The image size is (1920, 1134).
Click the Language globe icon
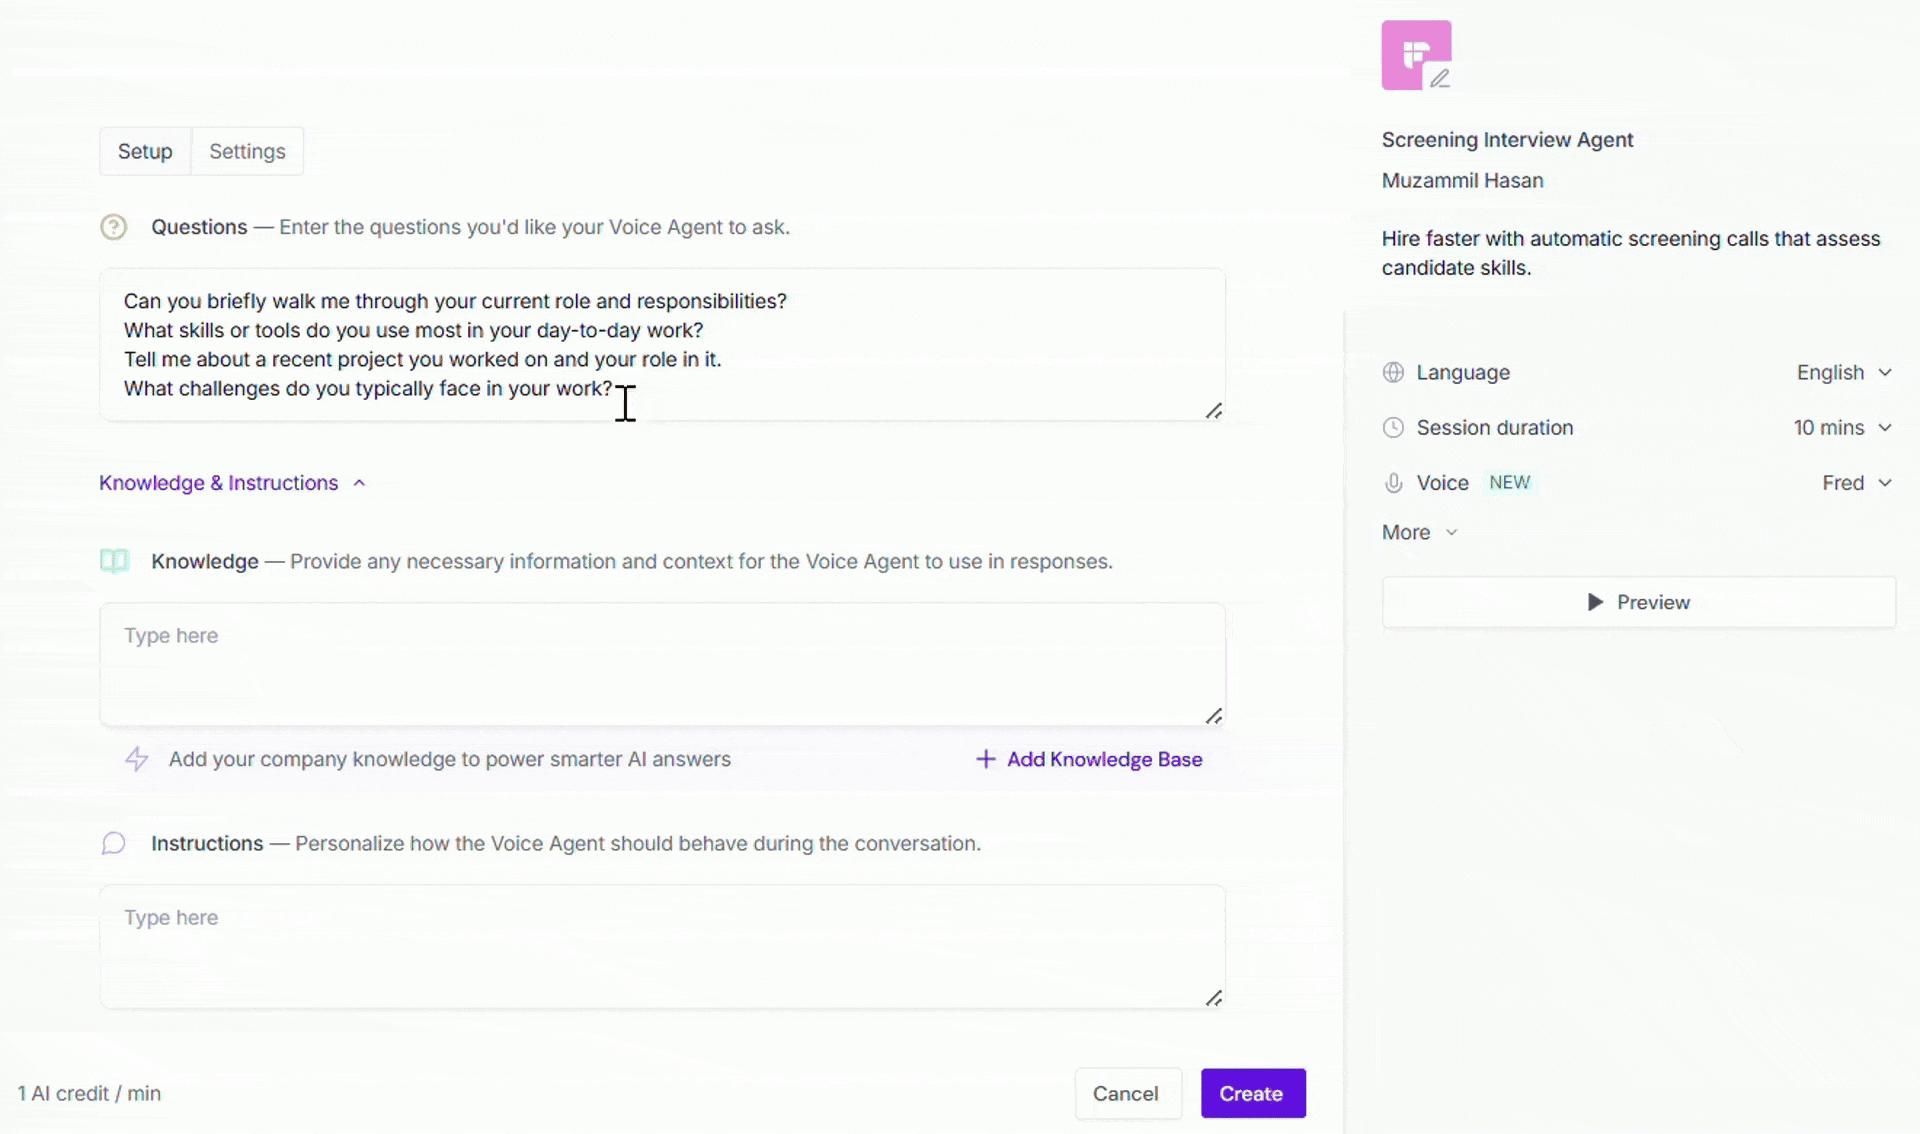1393,372
